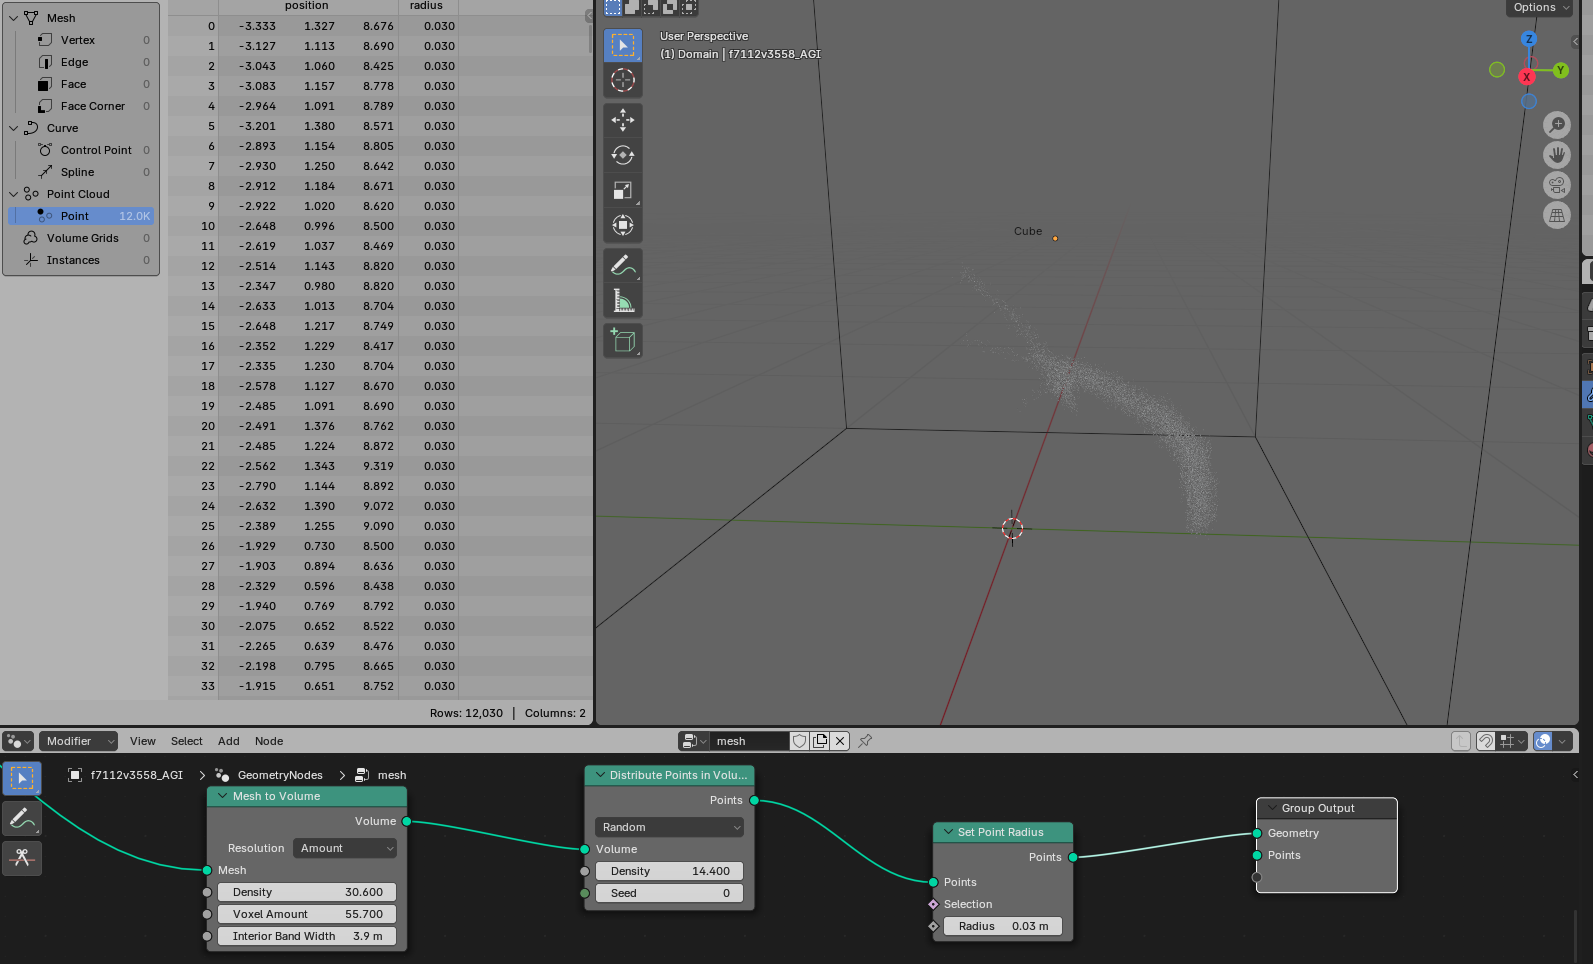This screenshot has height=964, width=1593.
Task: Select node editor Links Cut tool
Action: (22, 858)
